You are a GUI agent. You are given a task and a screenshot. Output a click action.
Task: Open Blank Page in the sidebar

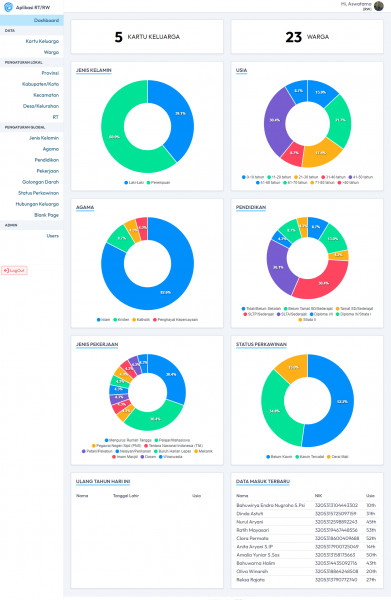47,215
